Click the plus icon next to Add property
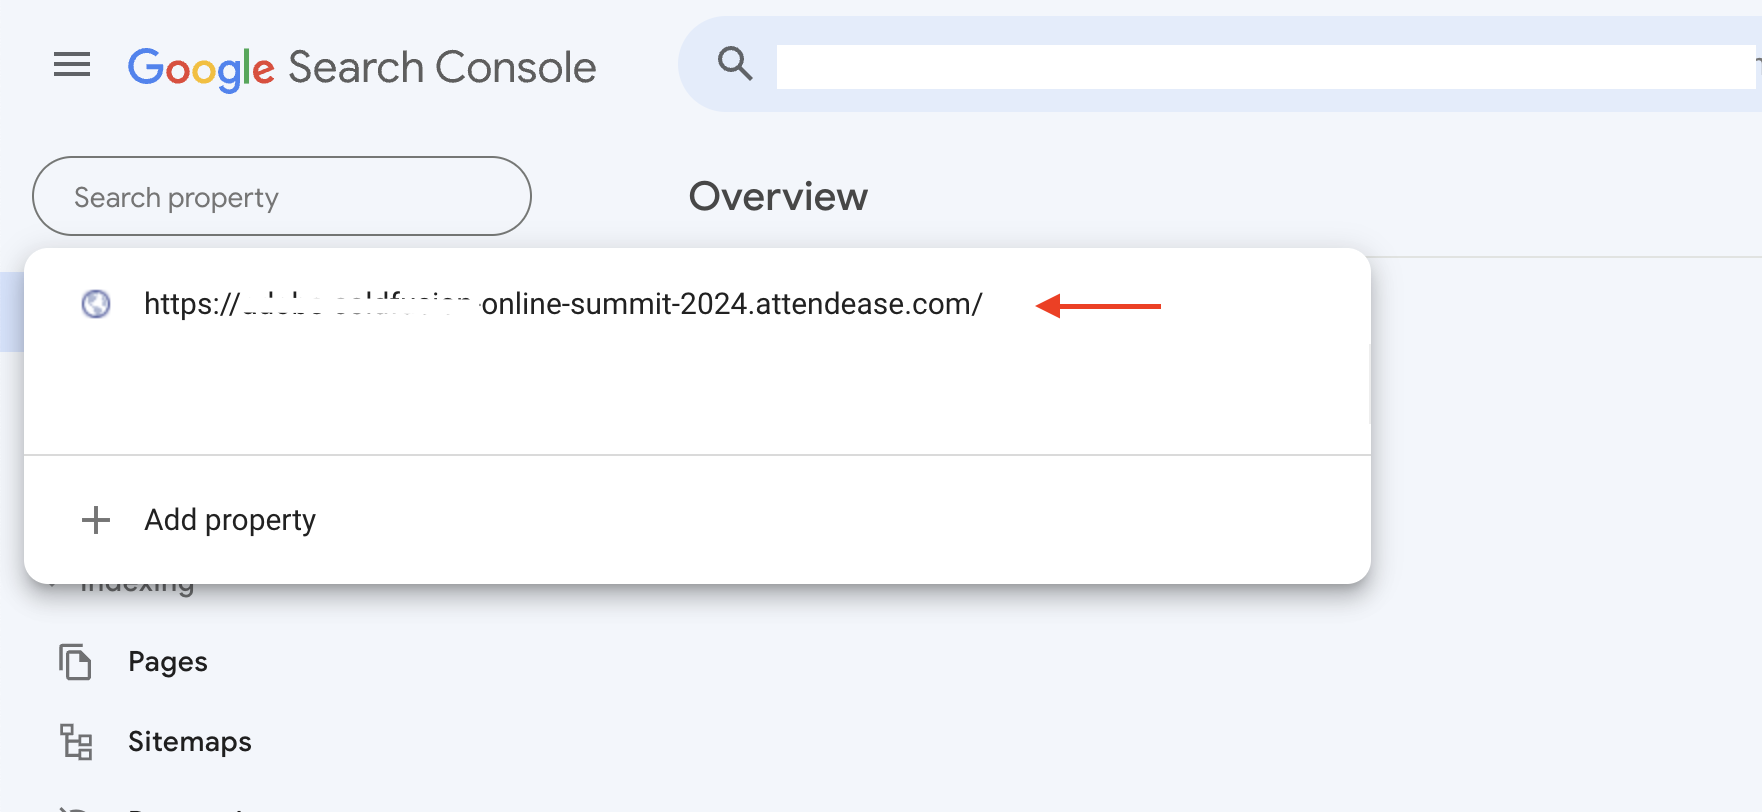 tap(95, 519)
